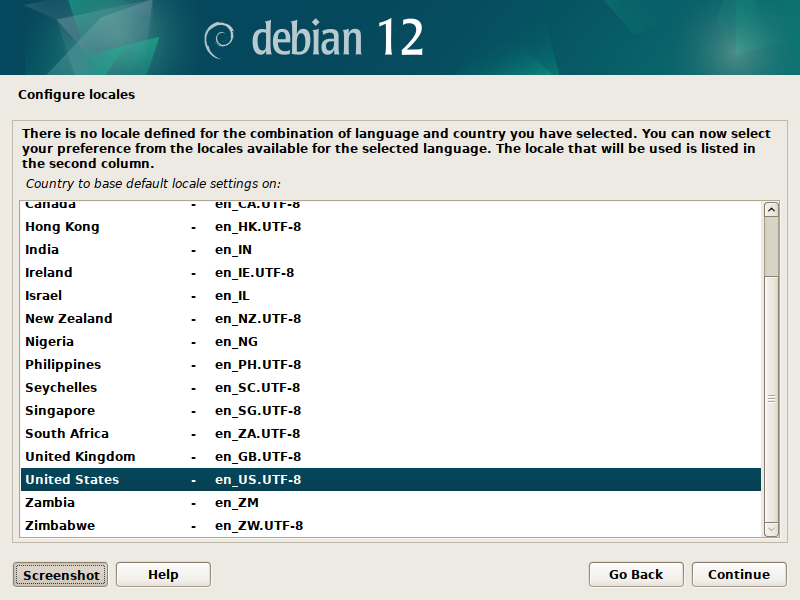Viewport: 800px width, 600px height.
Task: Choose Nigeria en_NG locale row
Action: pos(391,341)
